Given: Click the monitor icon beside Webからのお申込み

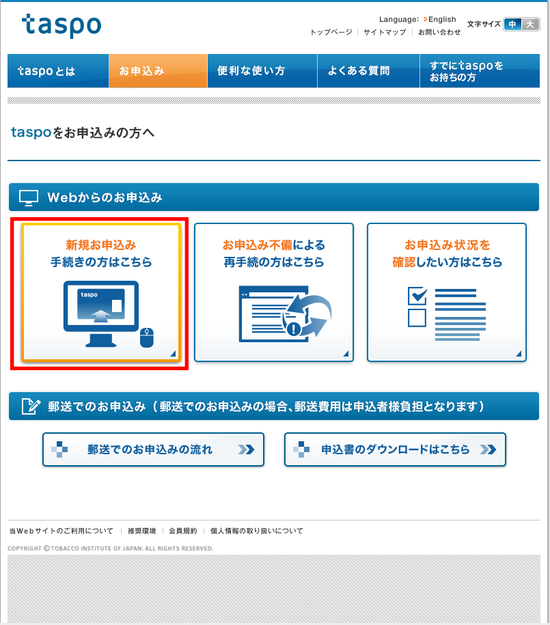Looking at the screenshot, I should [x=29, y=198].
